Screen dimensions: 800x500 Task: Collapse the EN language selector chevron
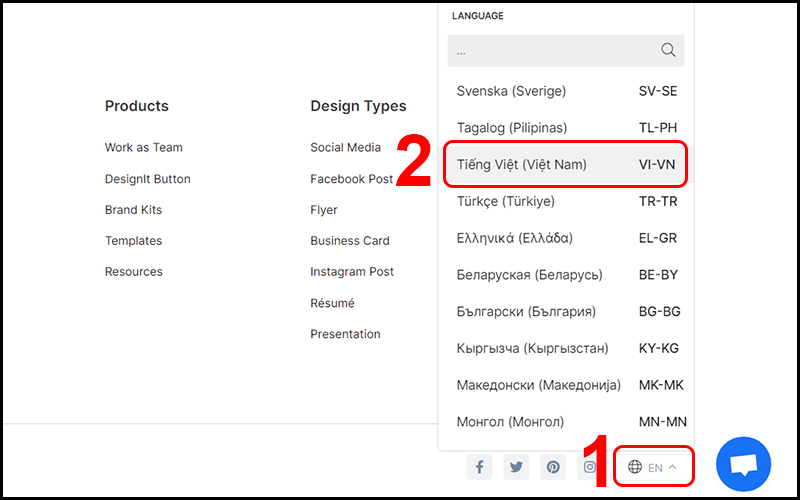672,467
